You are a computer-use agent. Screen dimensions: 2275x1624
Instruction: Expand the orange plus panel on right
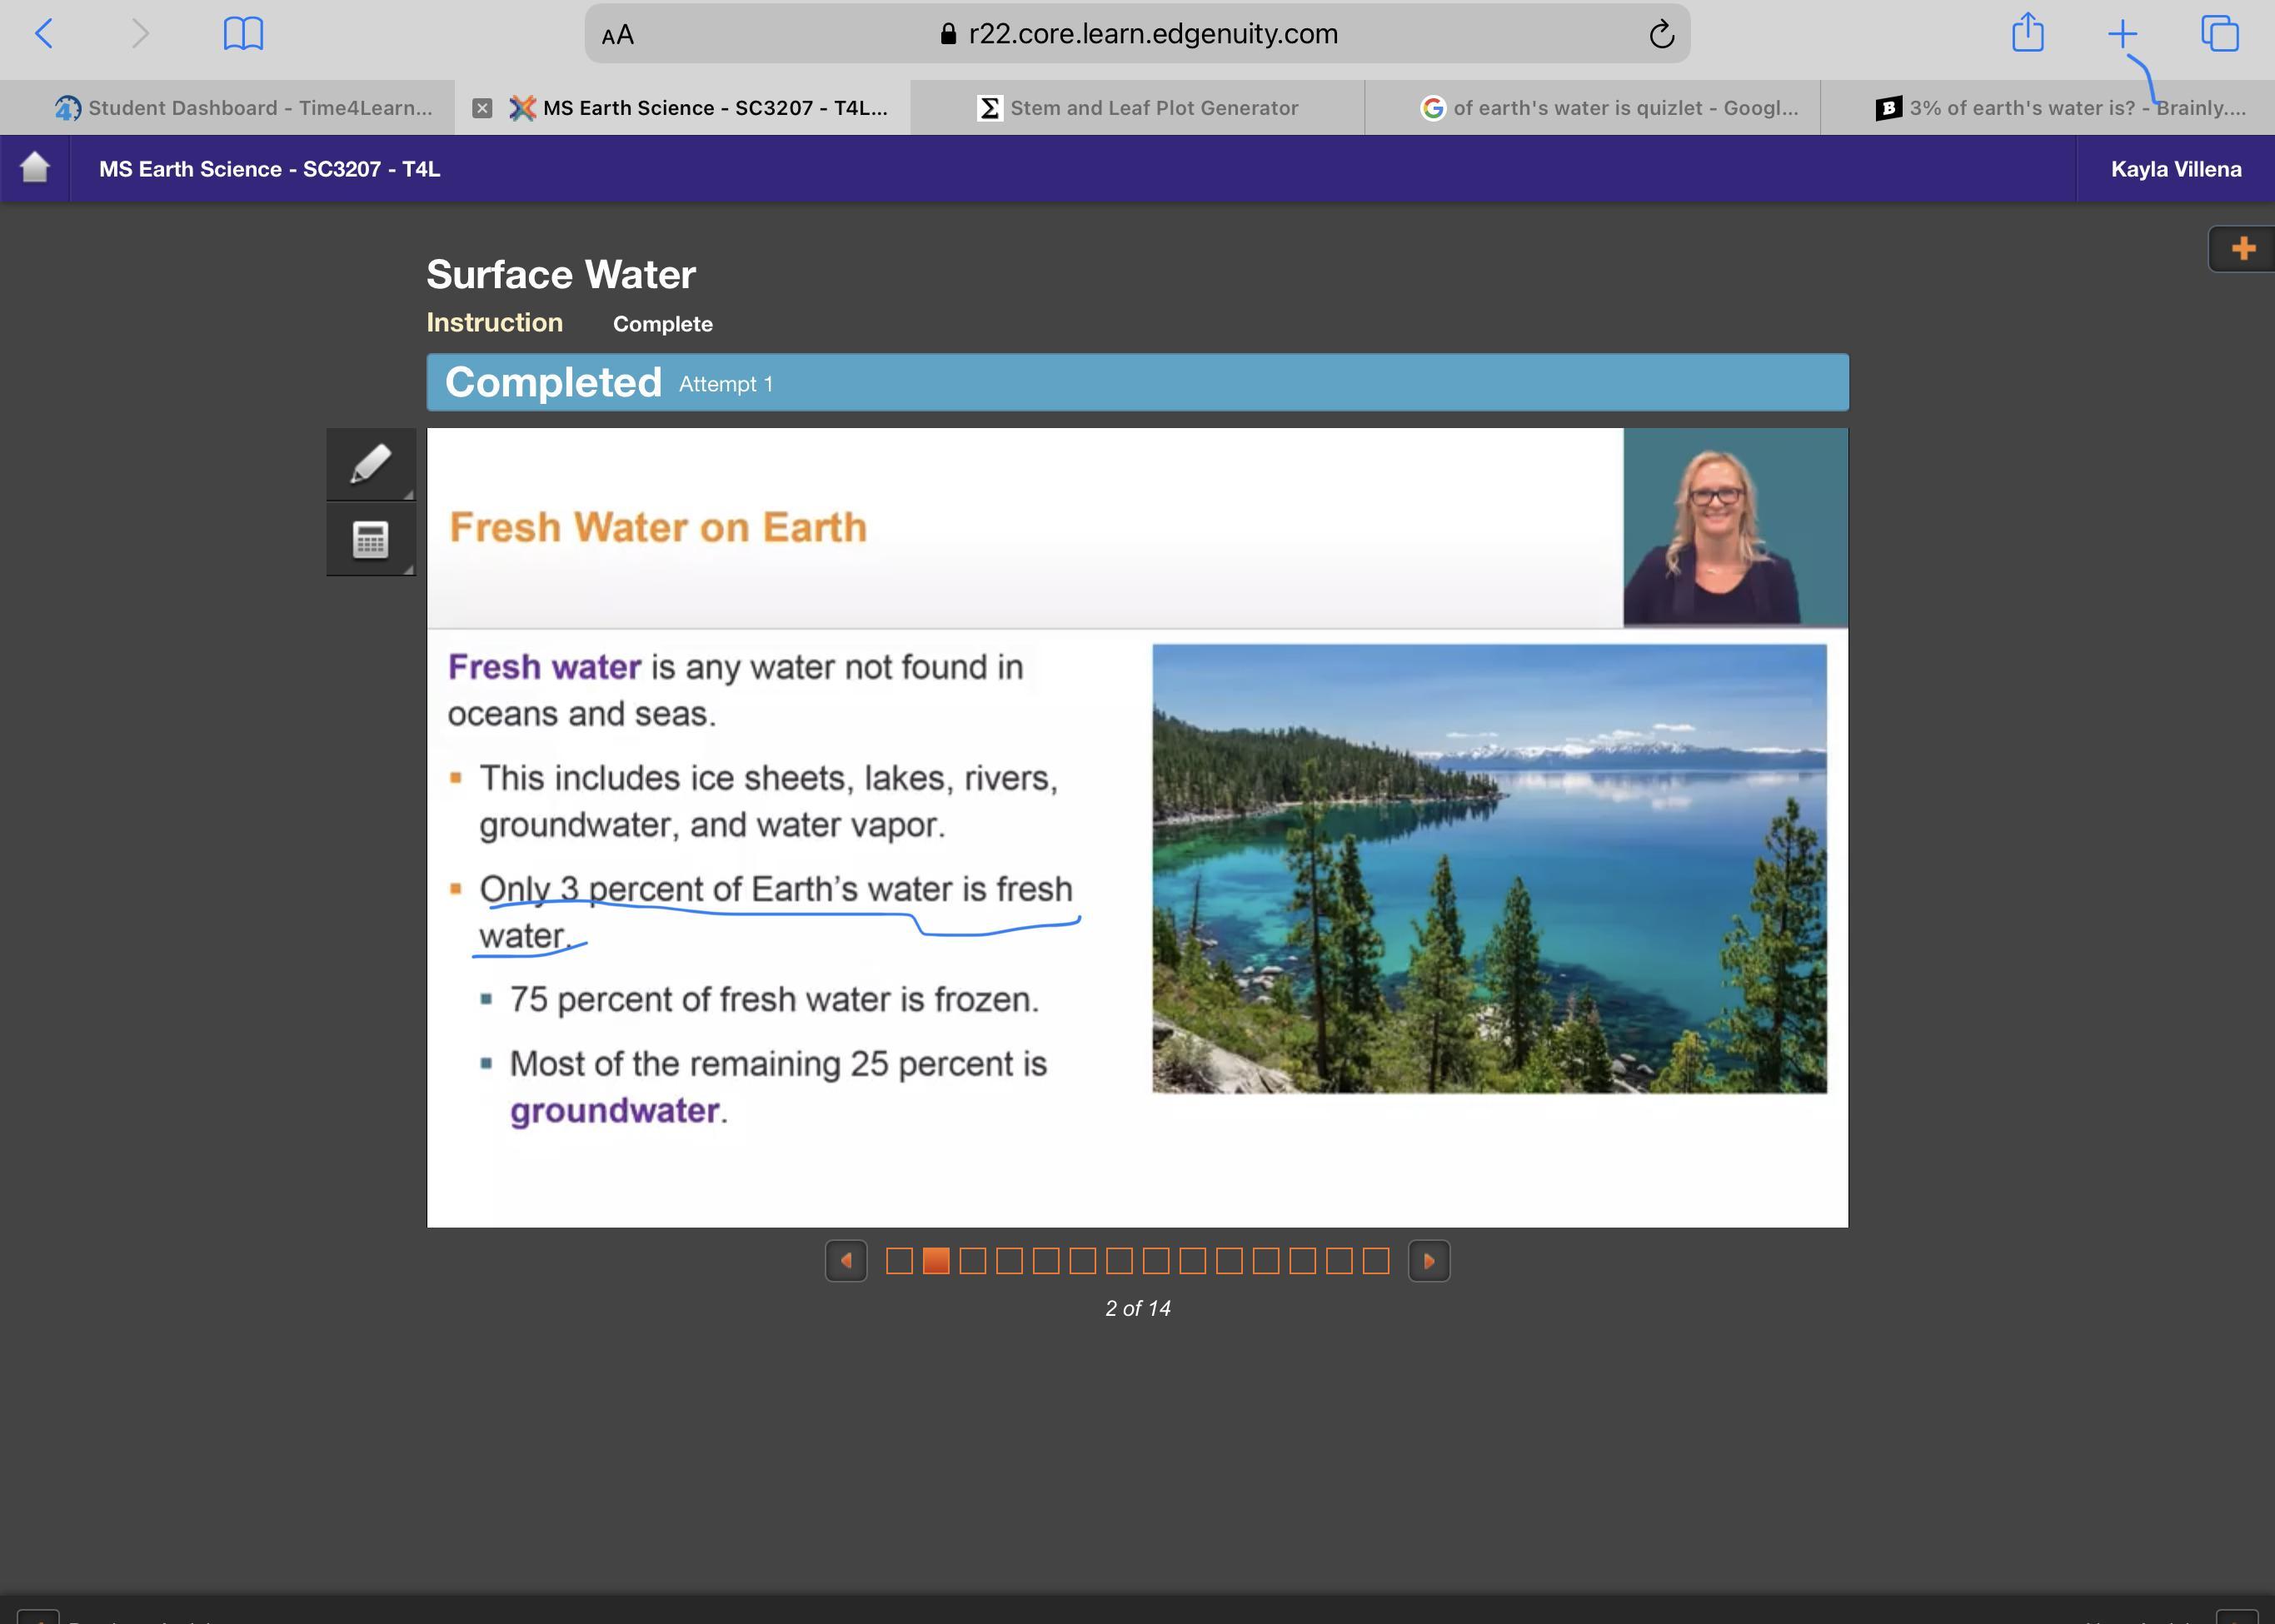tap(2242, 248)
